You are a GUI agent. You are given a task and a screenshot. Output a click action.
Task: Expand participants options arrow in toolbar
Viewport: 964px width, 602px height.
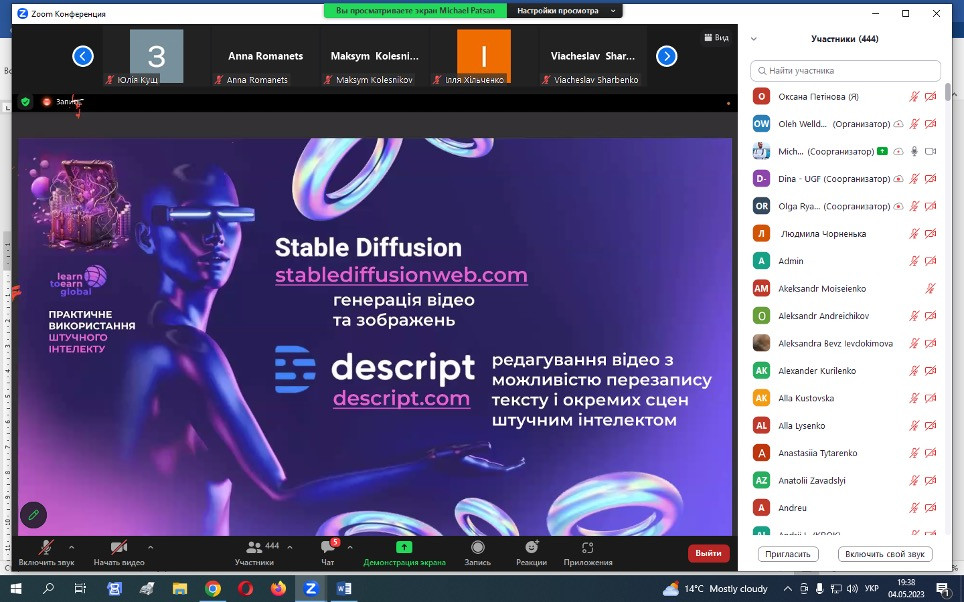coord(290,547)
